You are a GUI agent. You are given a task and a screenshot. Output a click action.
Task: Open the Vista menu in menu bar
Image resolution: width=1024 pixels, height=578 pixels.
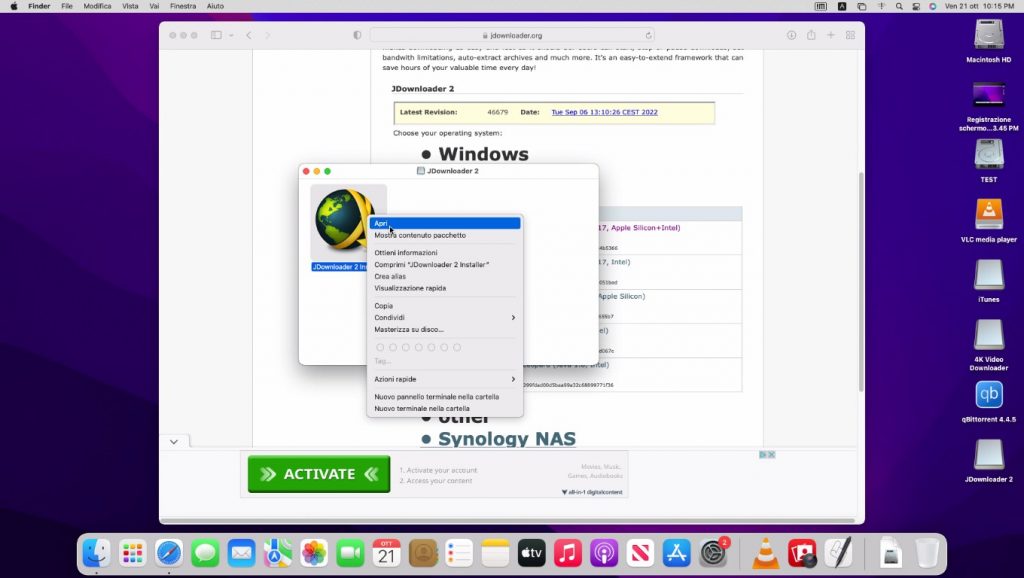tap(130, 6)
